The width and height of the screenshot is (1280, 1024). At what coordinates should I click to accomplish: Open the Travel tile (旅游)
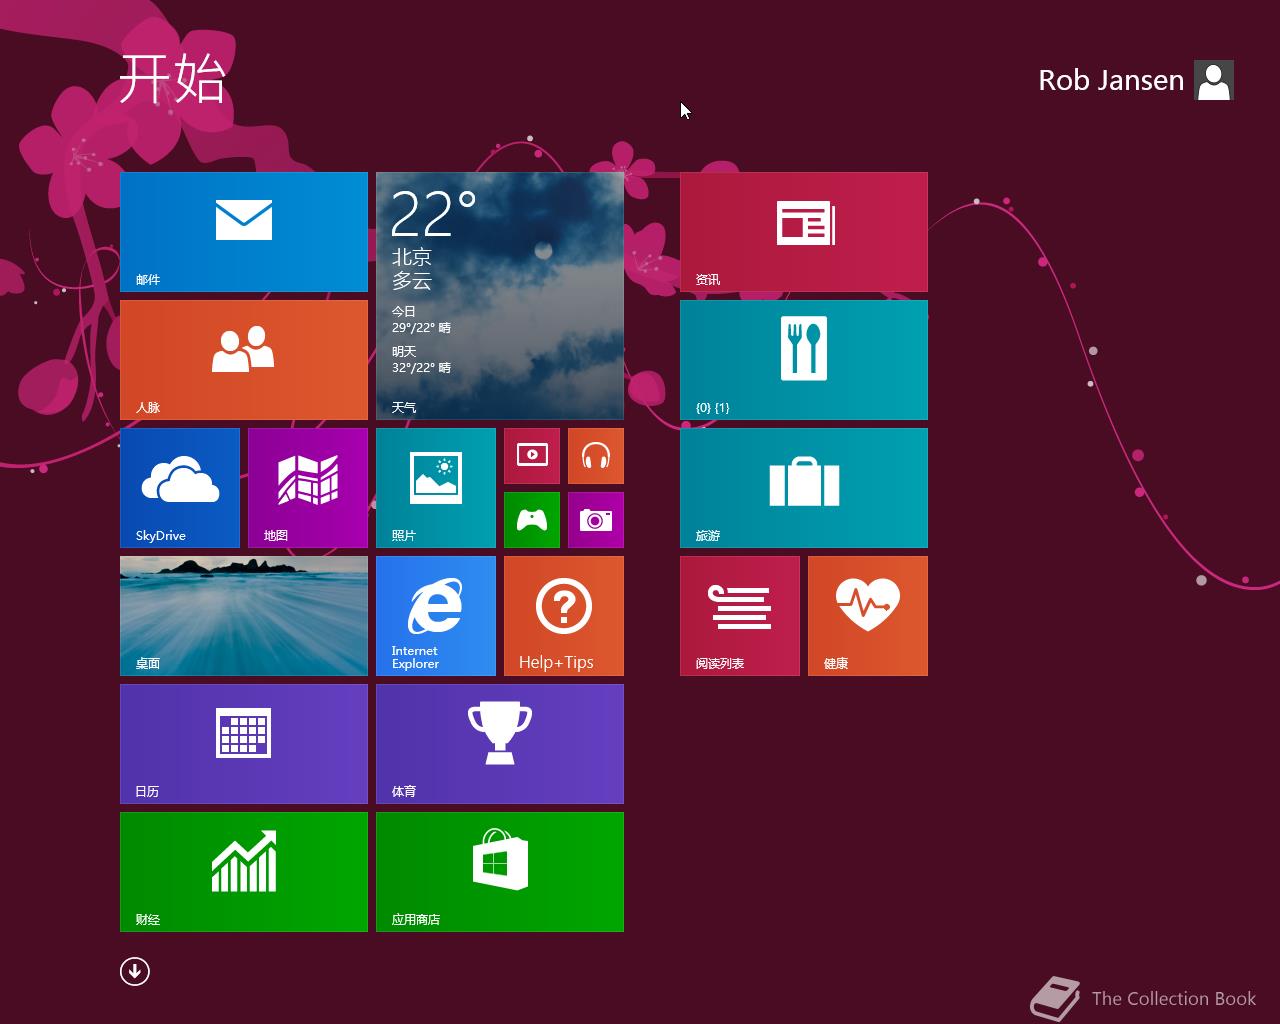tap(804, 488)
